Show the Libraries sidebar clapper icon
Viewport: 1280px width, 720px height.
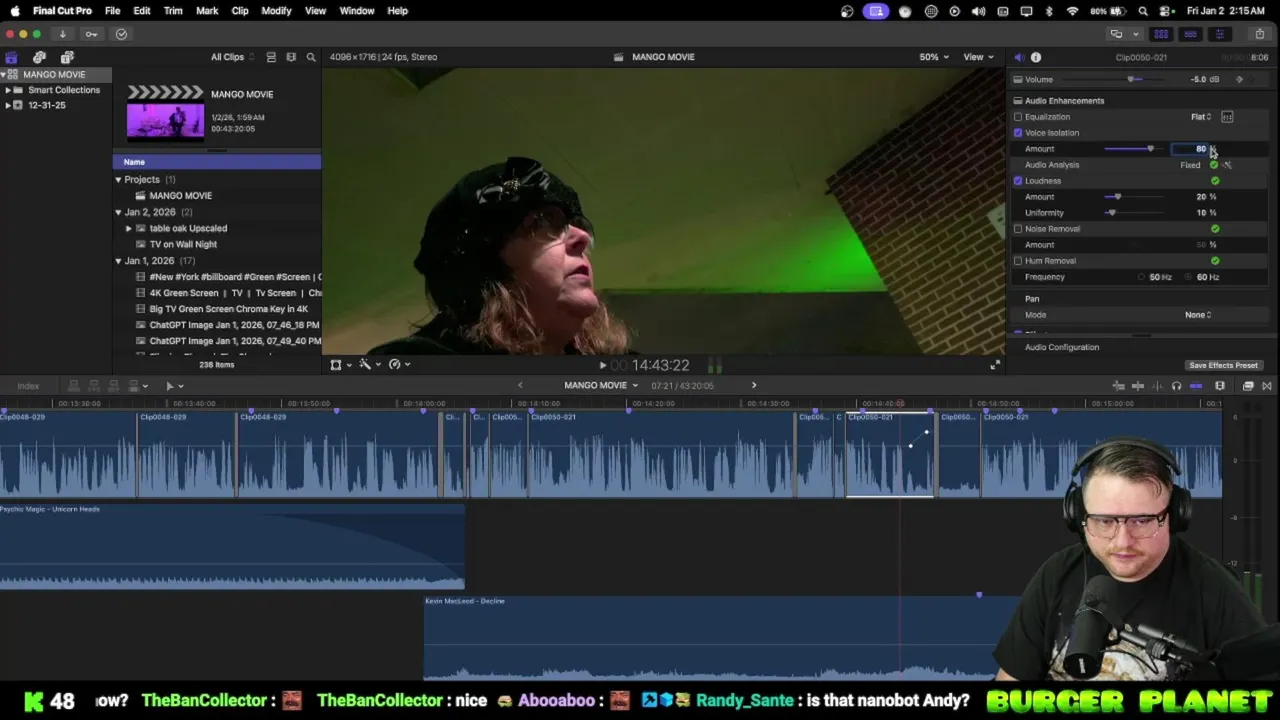(11, 57)
